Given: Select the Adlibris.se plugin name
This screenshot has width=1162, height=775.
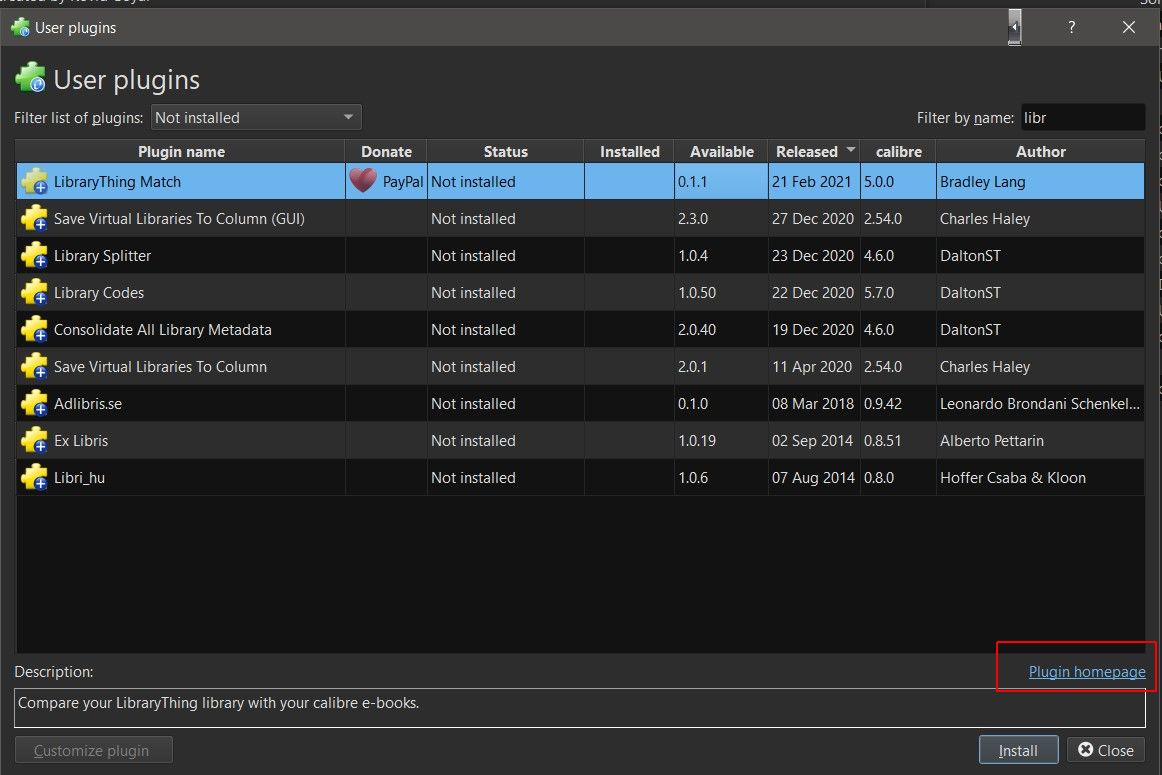Looking at the screenshot, I should pyautogui.click(x=87, y=404).
